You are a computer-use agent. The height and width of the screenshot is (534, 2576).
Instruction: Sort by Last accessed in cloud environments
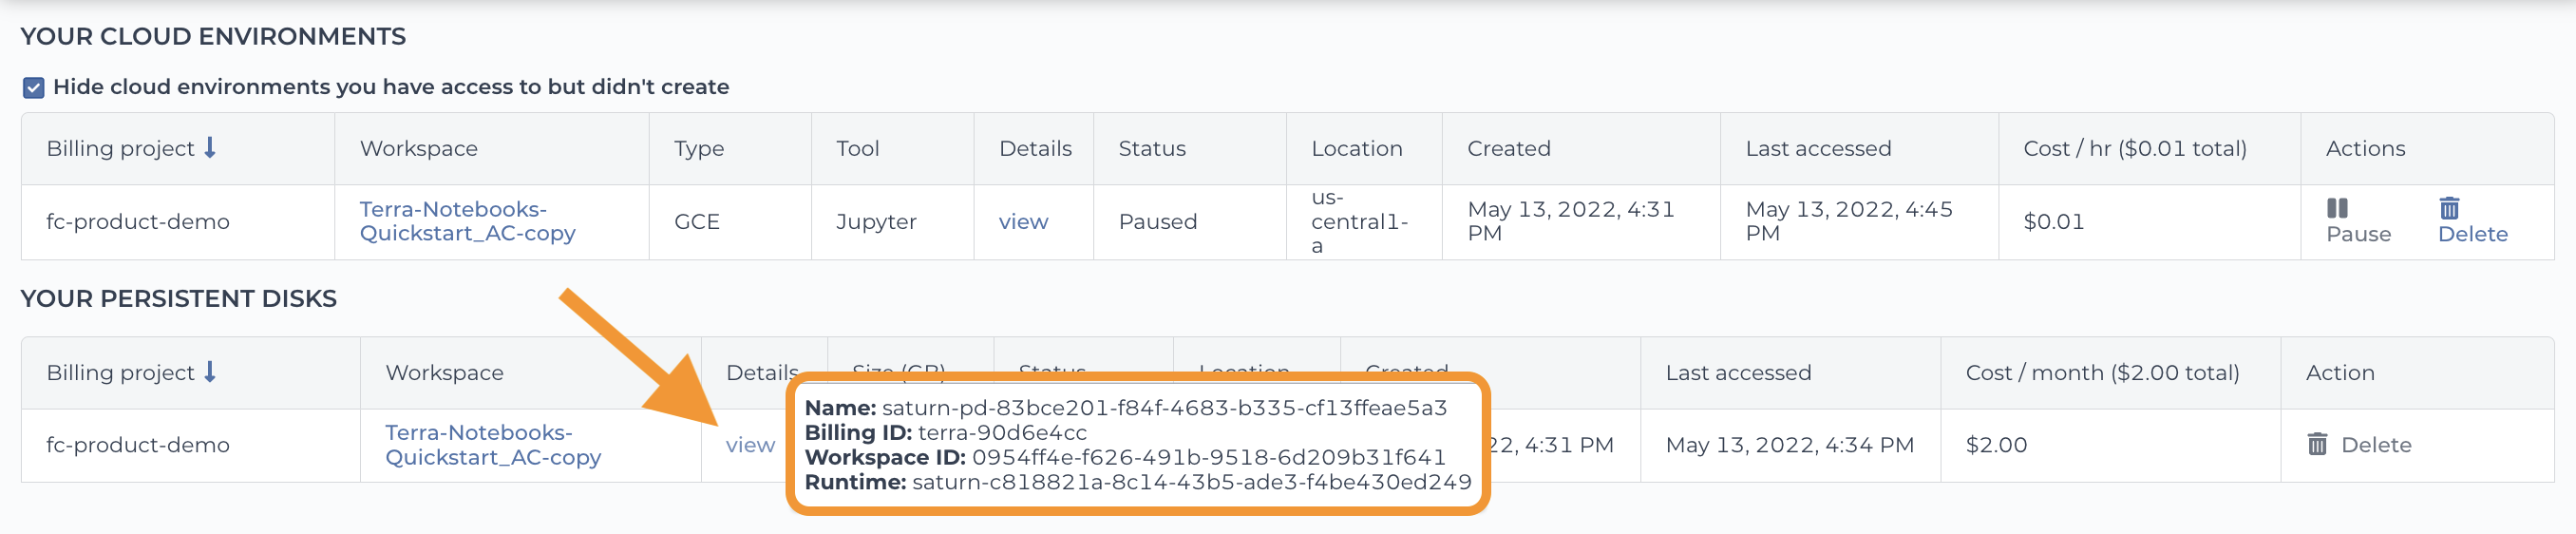pyautogui.click(x=1817, y=148)
